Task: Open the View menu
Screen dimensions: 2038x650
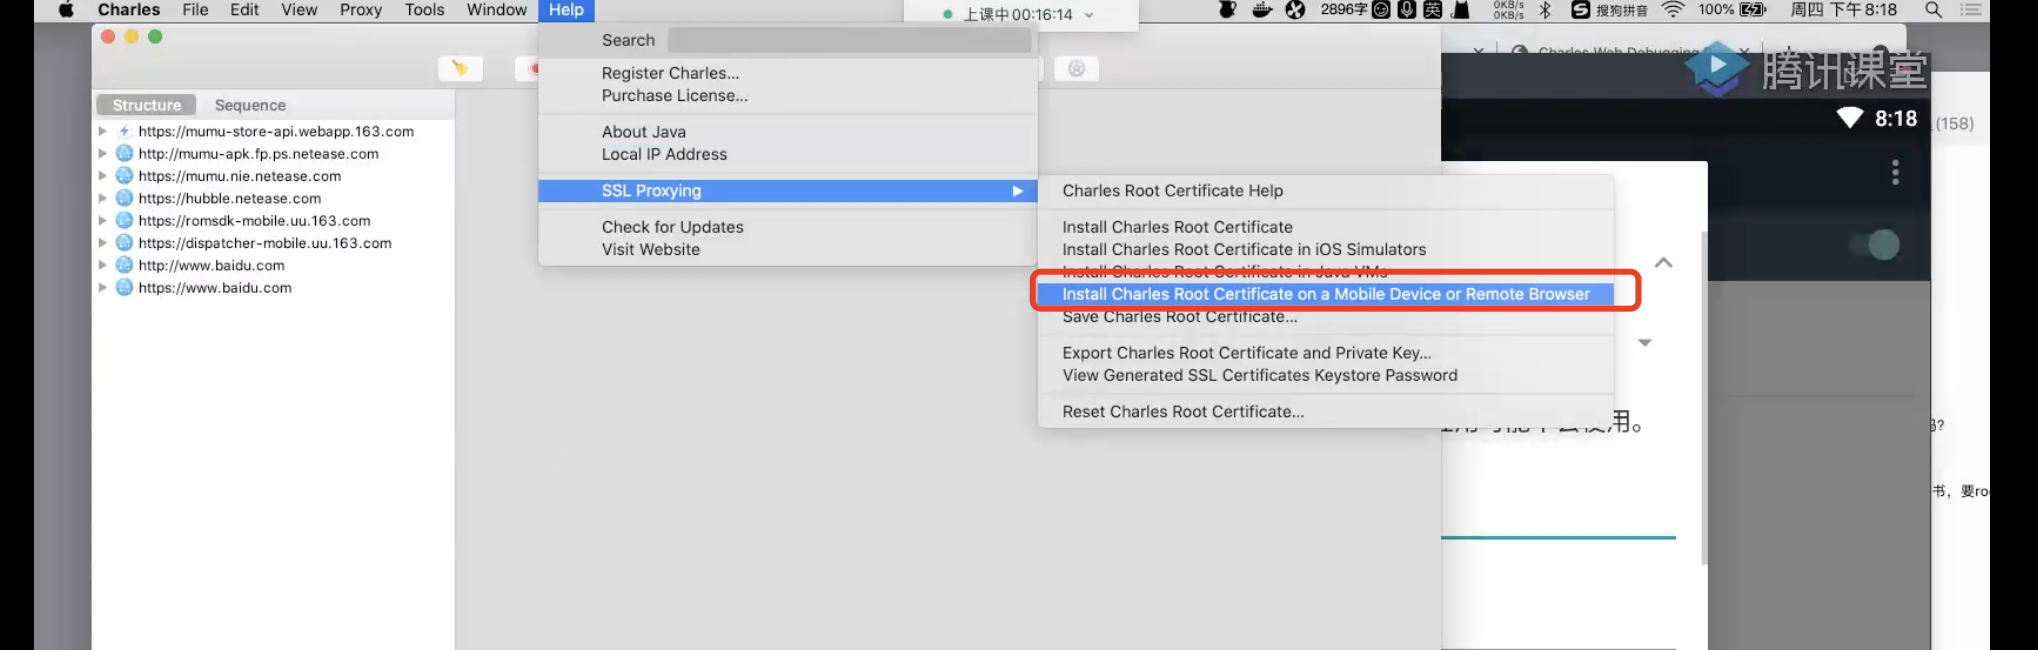Action: click(299, 10)
